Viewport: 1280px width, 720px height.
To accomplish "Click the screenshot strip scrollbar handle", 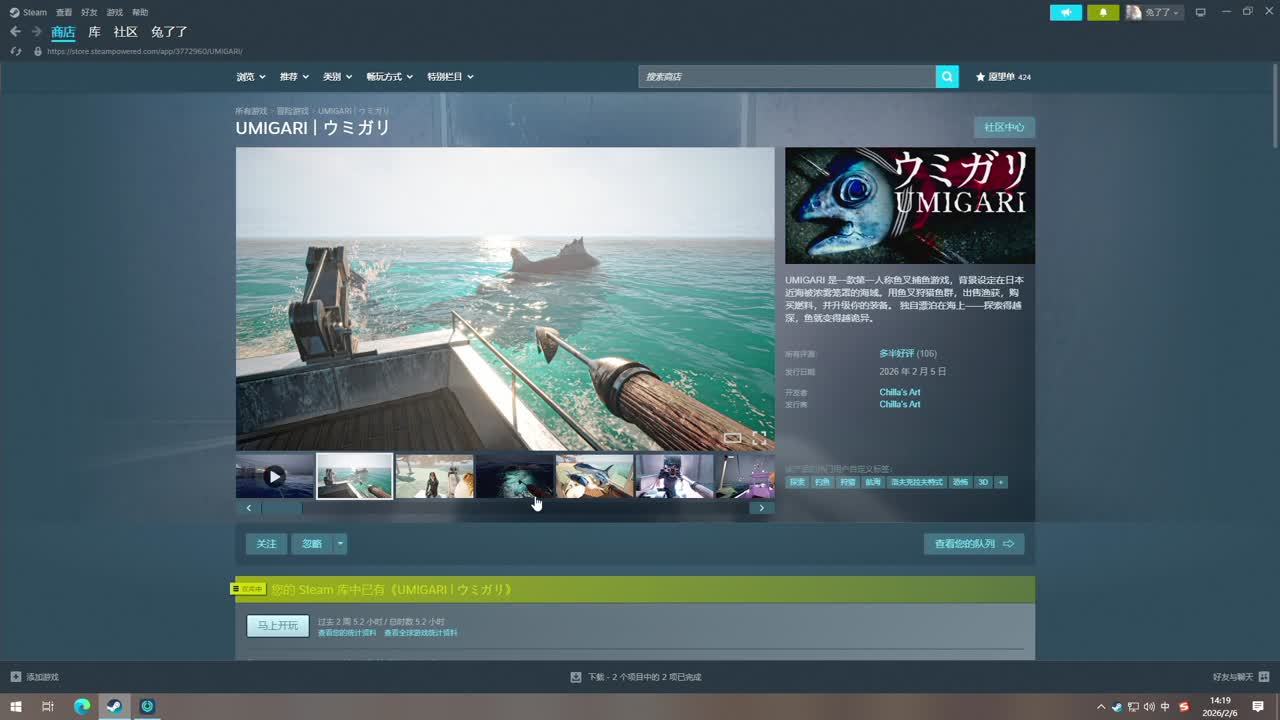I will pos(281,508).
